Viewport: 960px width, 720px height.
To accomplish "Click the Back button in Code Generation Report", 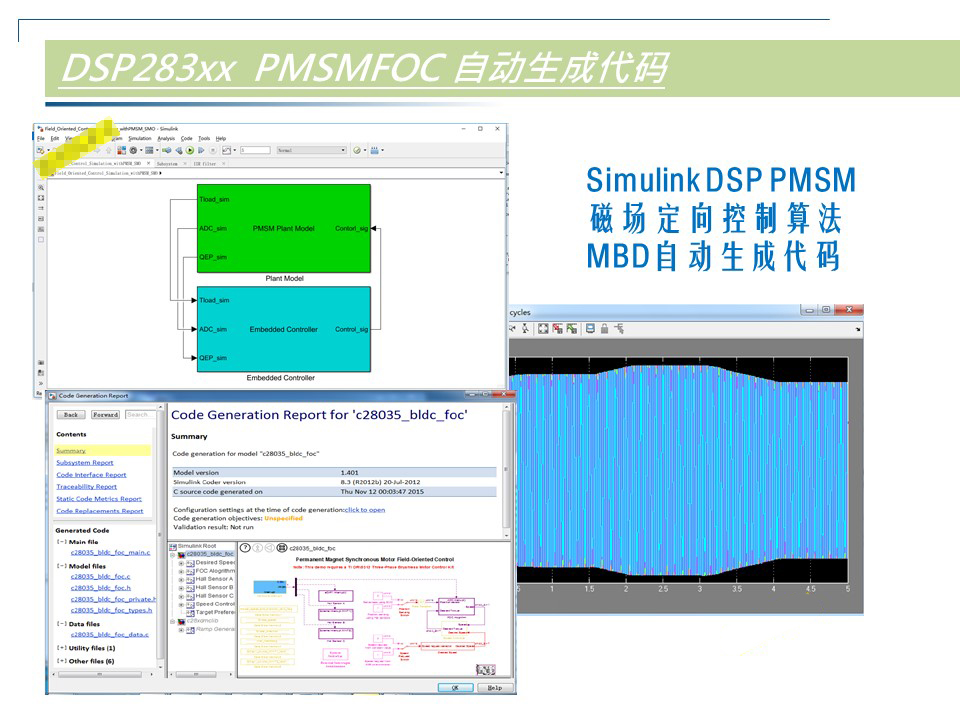I will pyautogui.click(x=71, y=414).
